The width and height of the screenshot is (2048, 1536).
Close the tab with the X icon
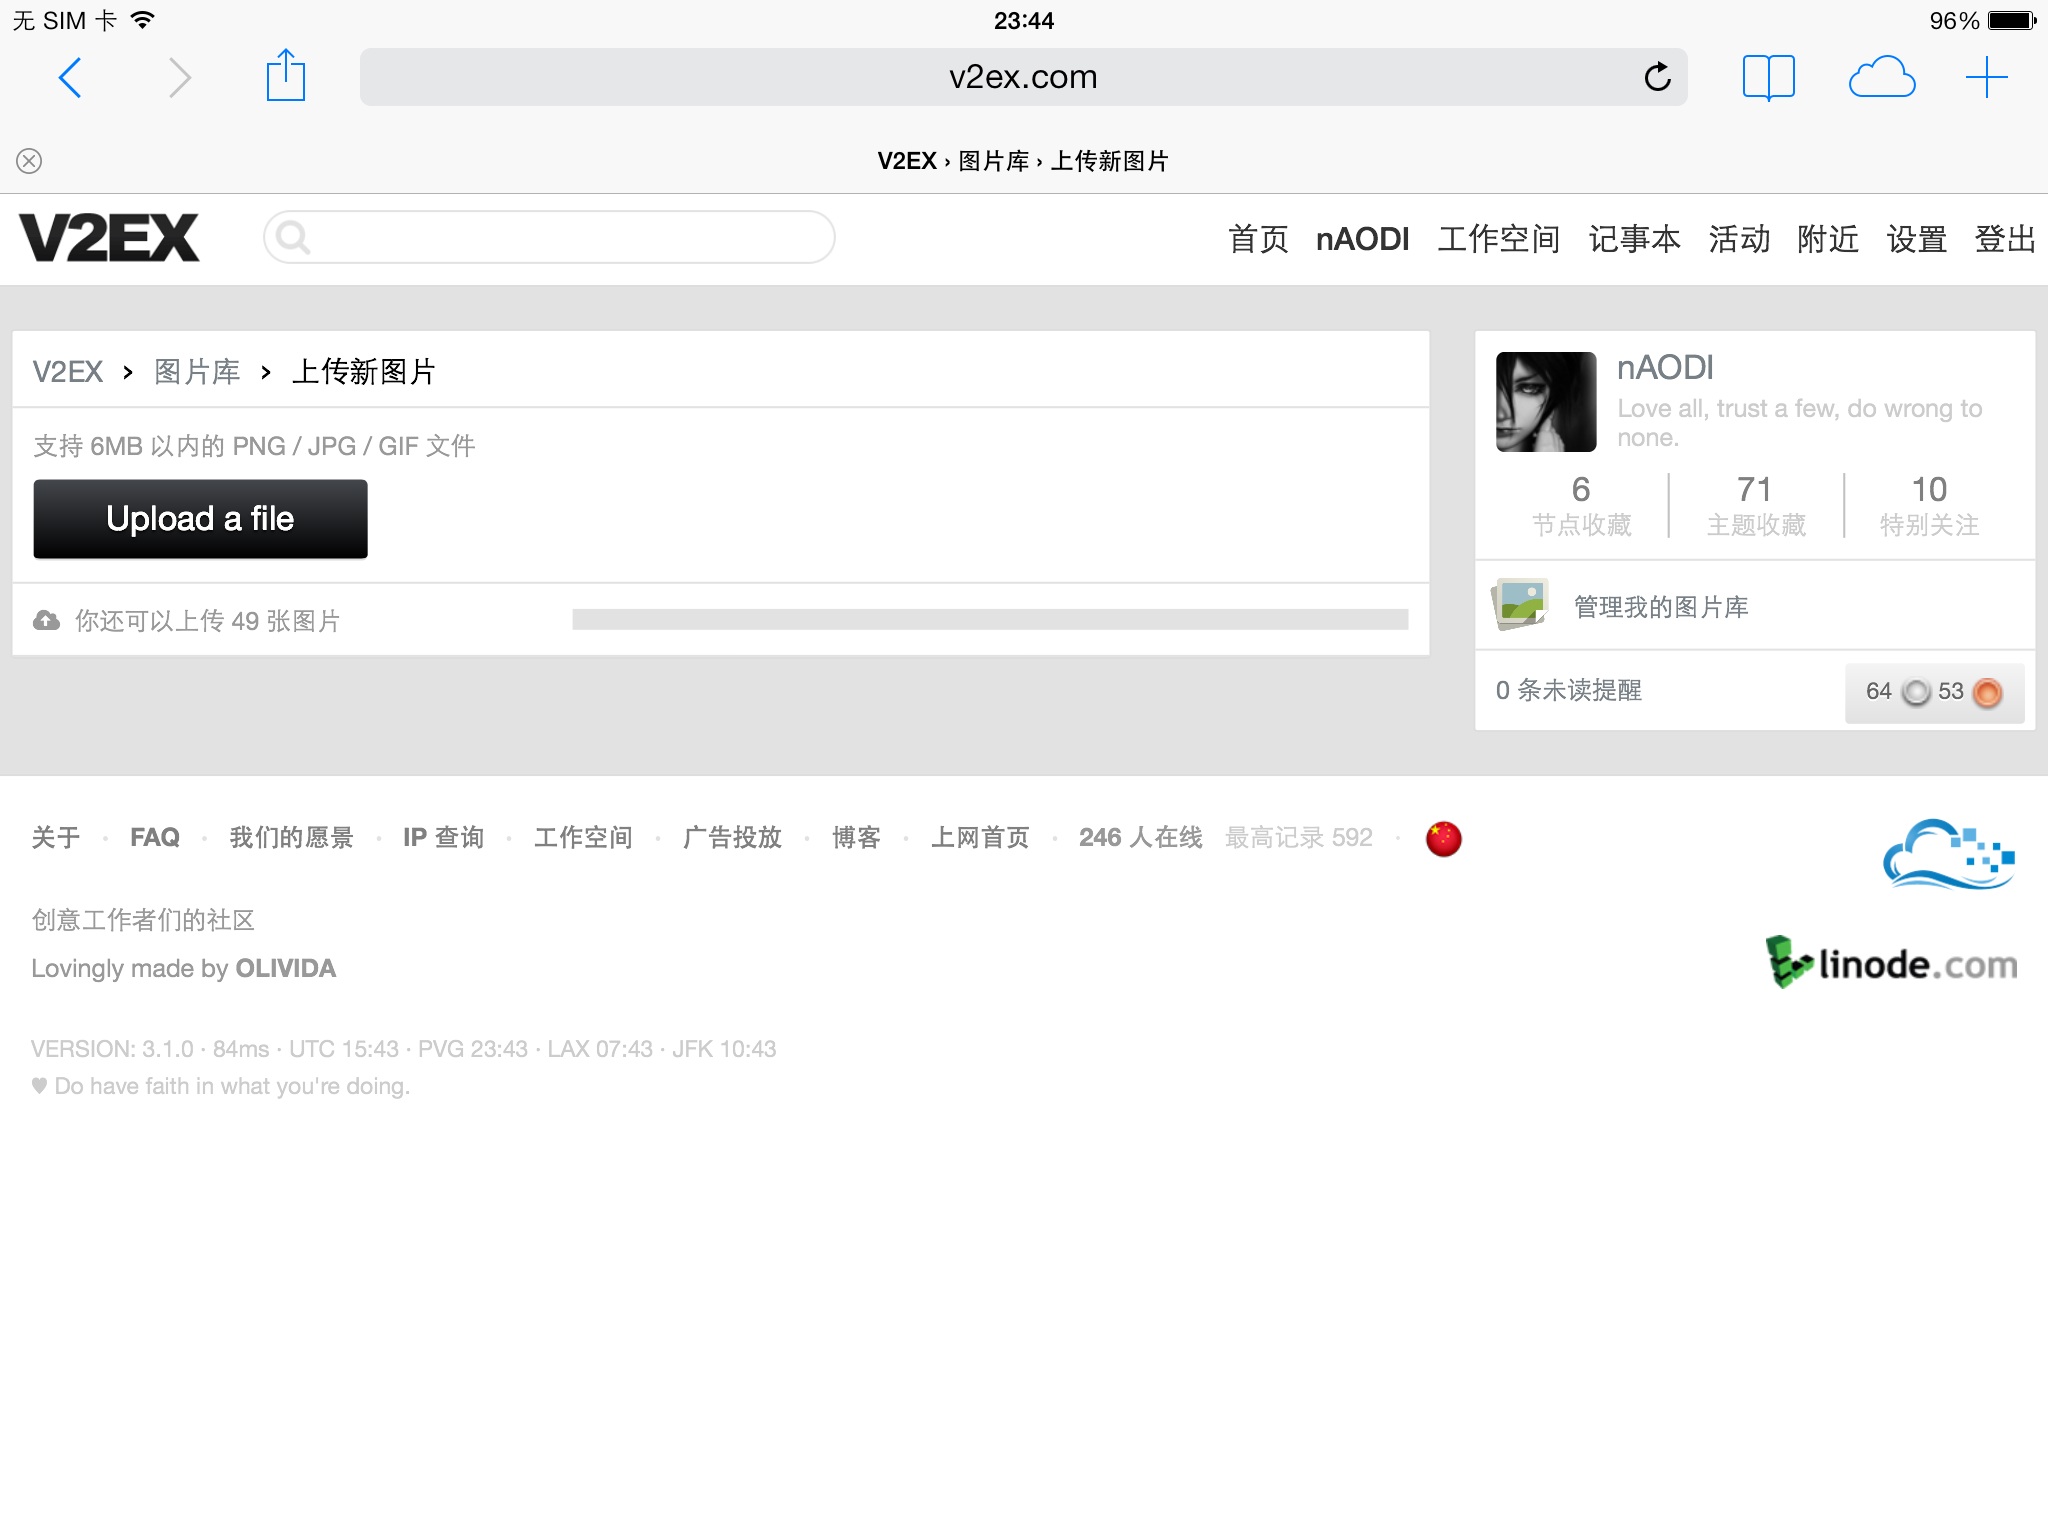pyautogui.click(x=29, y=161)
